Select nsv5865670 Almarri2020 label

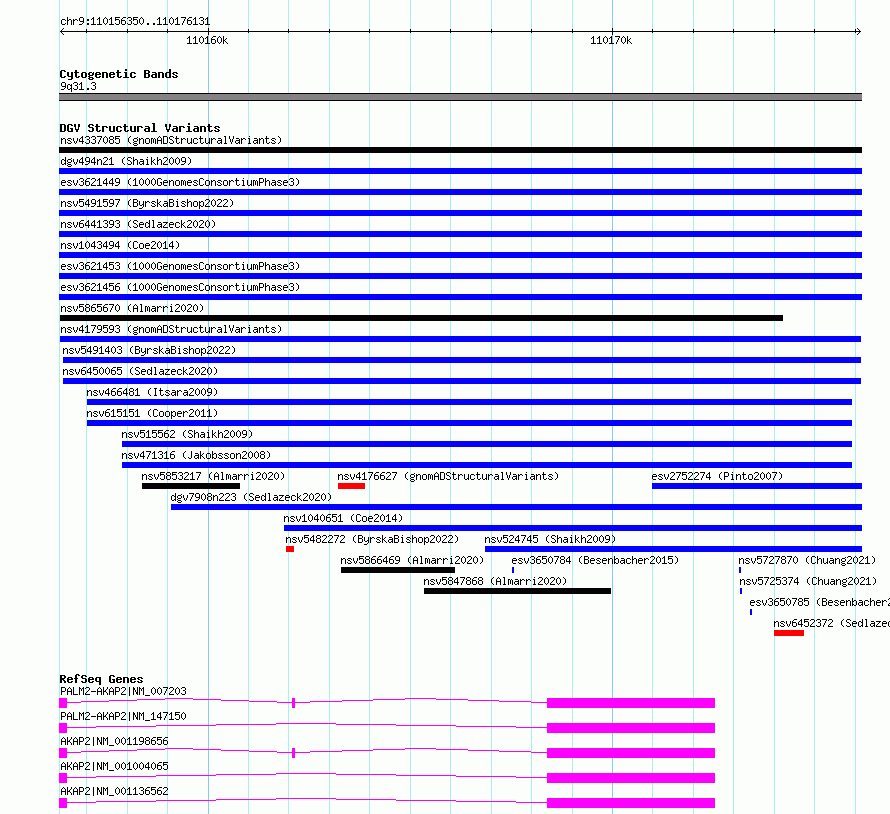132,308
